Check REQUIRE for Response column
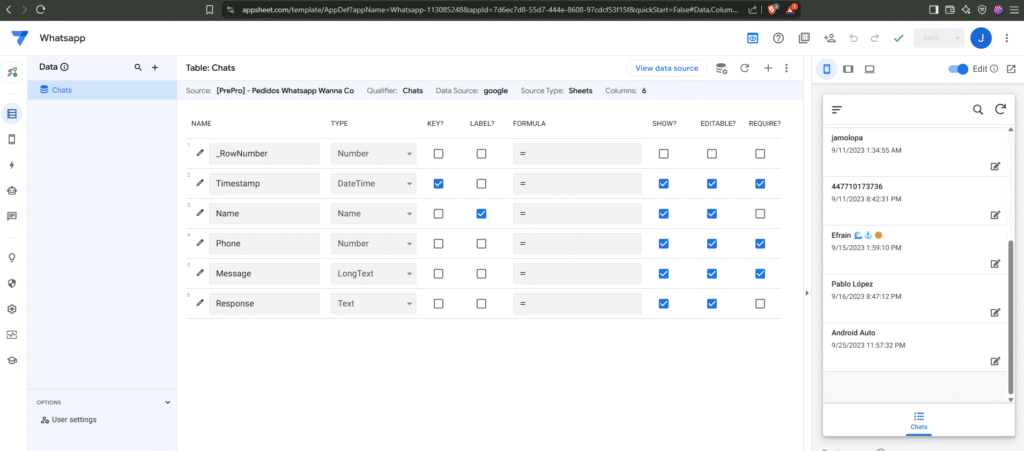 pos(760,303)
